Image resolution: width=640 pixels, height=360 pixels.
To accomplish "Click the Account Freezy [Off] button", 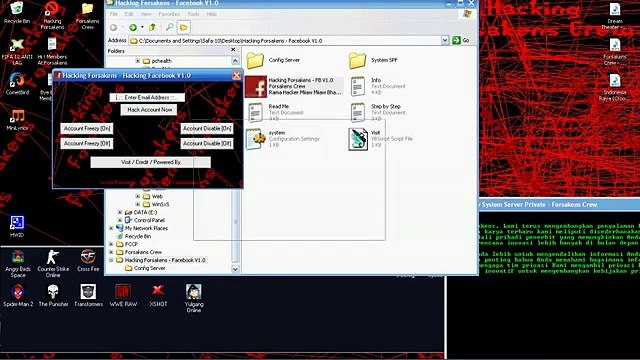I will point(87,144).
